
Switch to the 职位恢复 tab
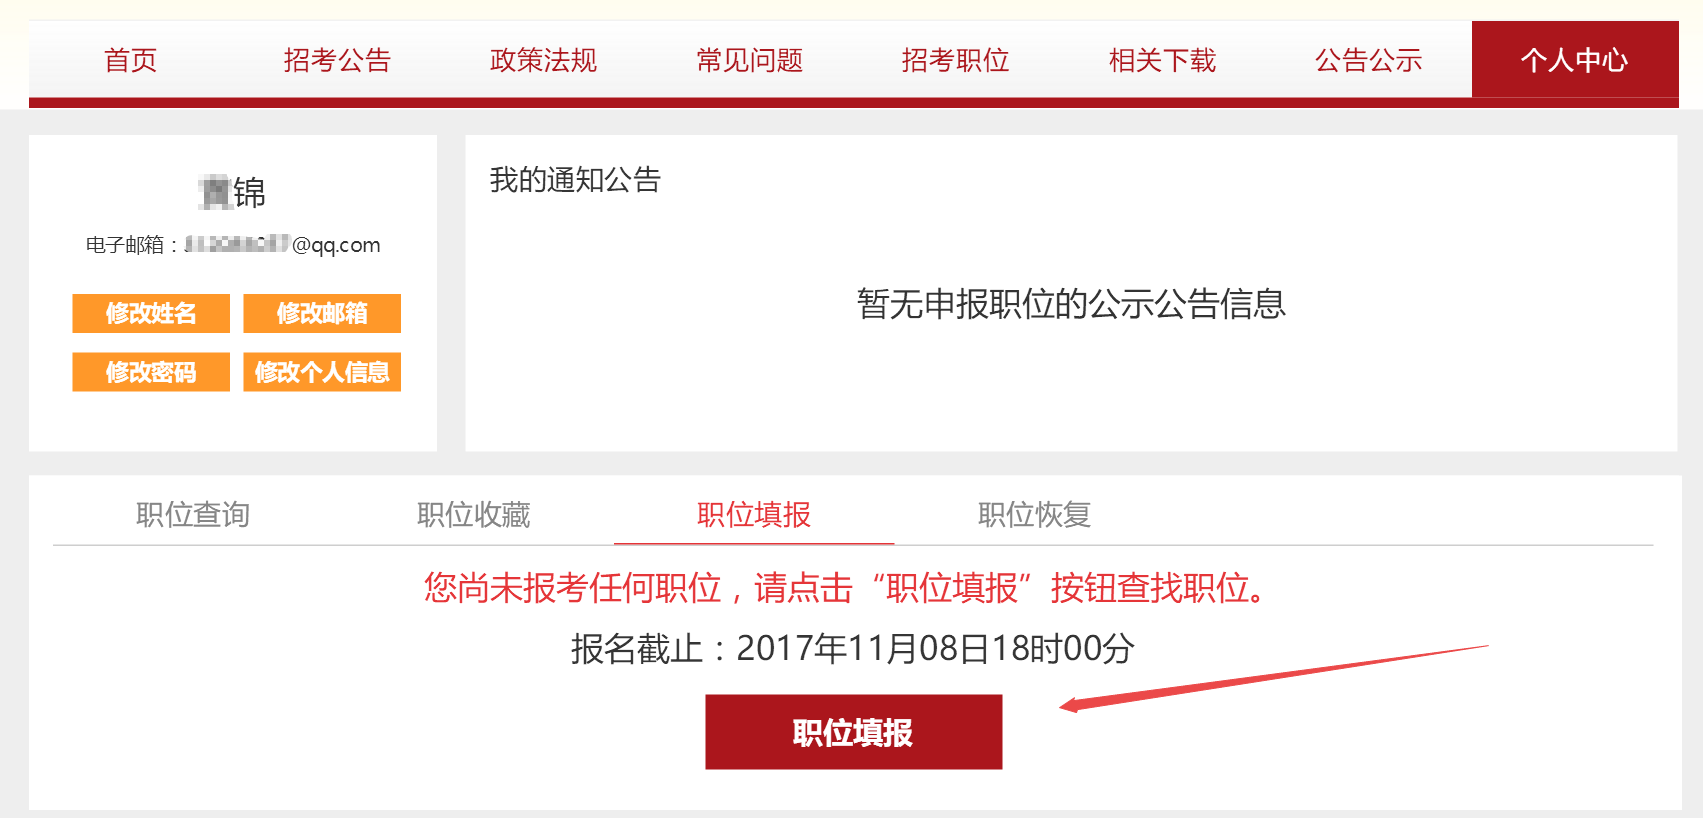click(1034, 514)
